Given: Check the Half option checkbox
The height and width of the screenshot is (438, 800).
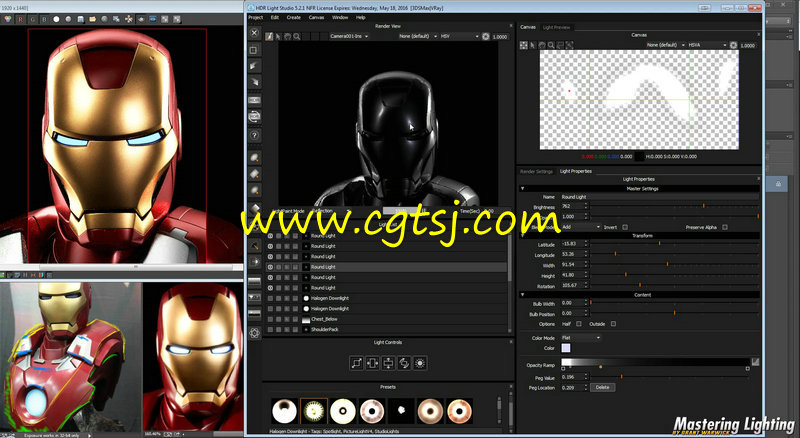Looking at the screenshot, I should click(x=579, y=324).
